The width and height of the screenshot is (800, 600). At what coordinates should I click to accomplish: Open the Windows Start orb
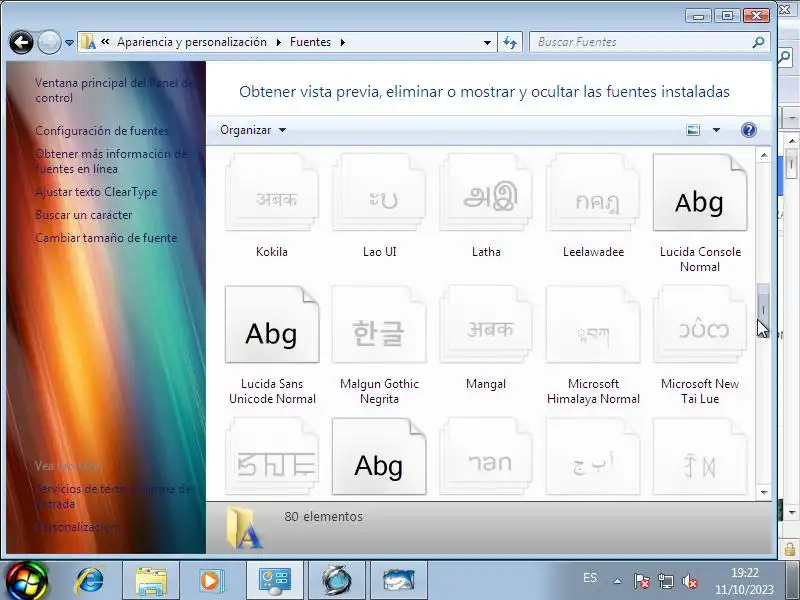click(26, 581)
